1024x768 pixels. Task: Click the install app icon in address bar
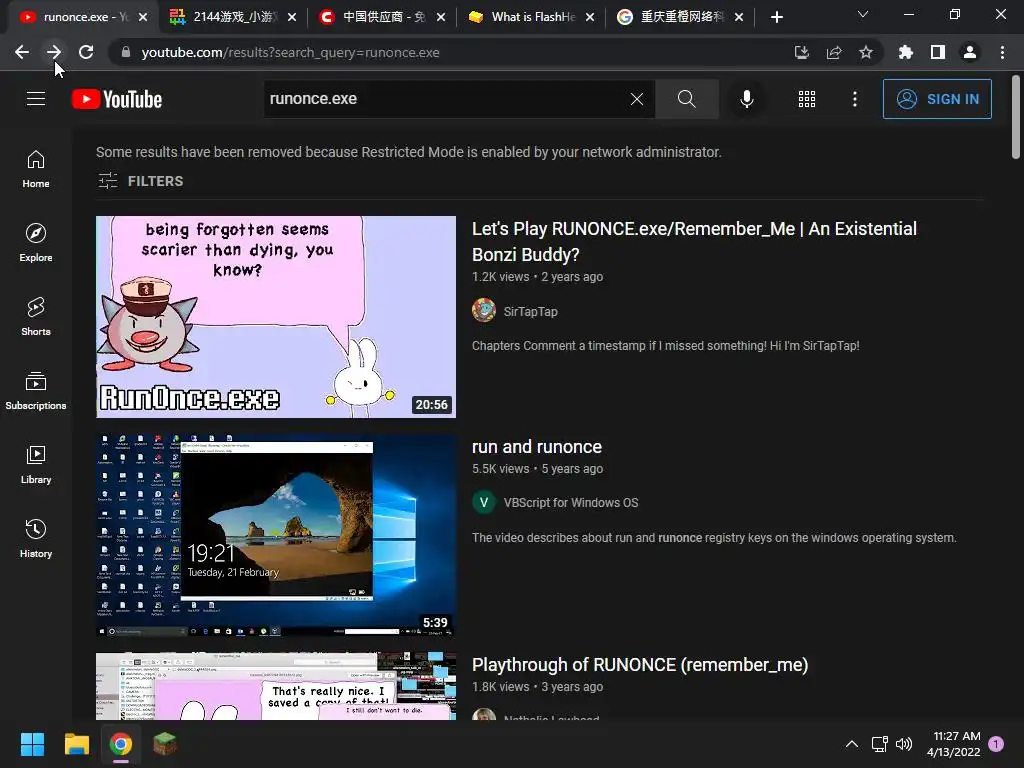802,52
